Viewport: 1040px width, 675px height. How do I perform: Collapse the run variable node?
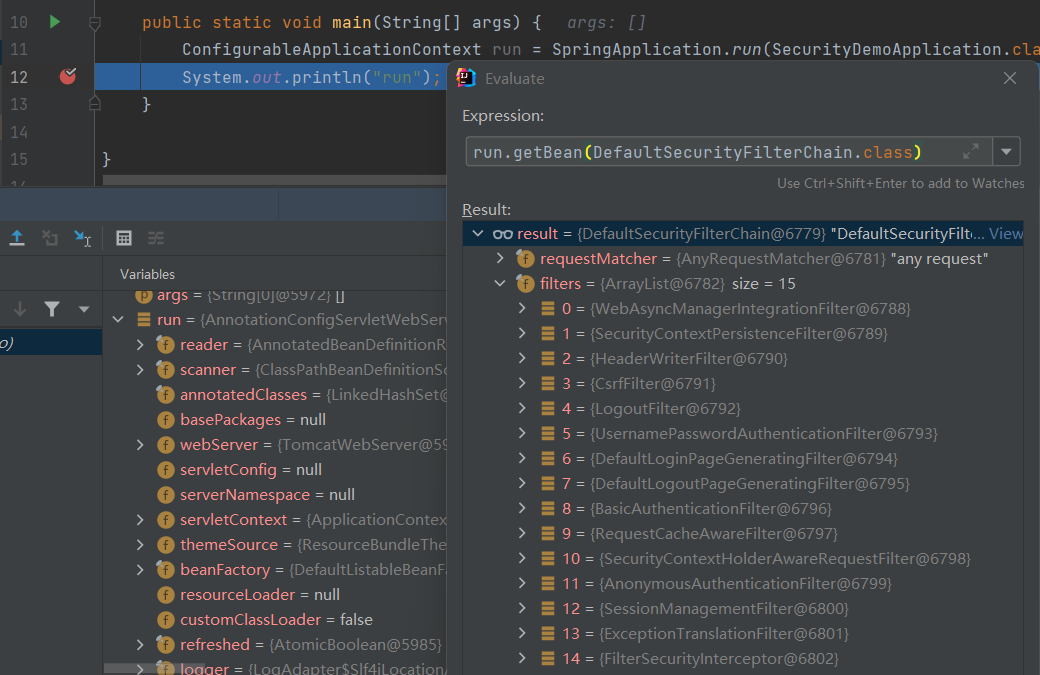click(x=118, y=320)
